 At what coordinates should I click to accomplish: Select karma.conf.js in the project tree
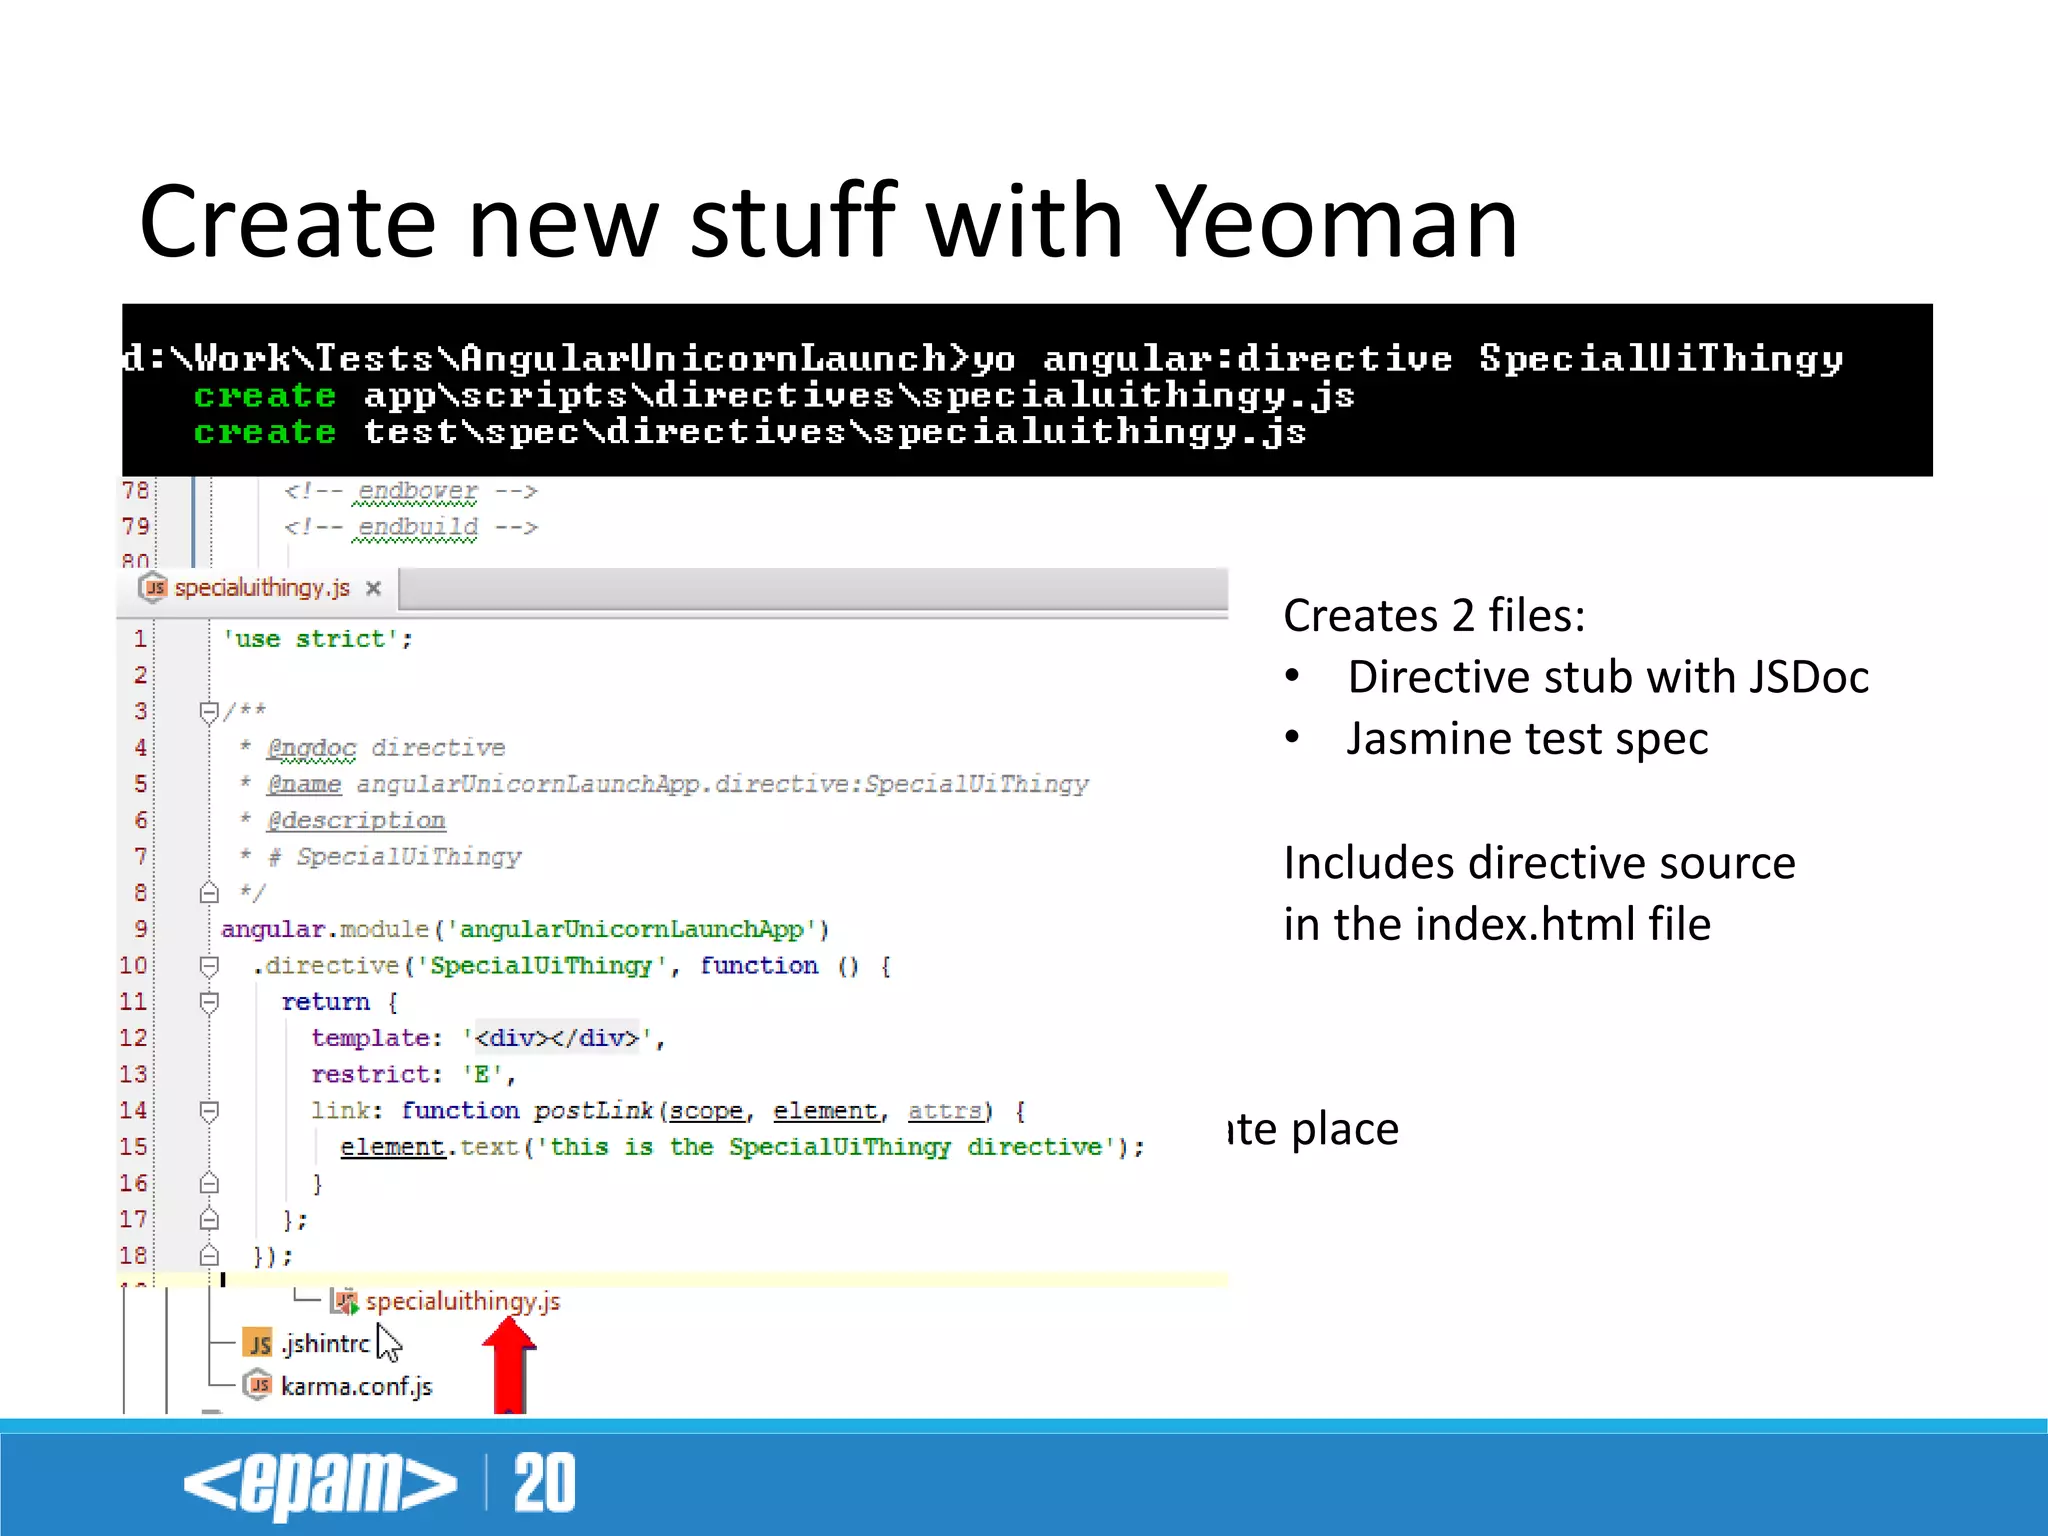point(356,1386)
